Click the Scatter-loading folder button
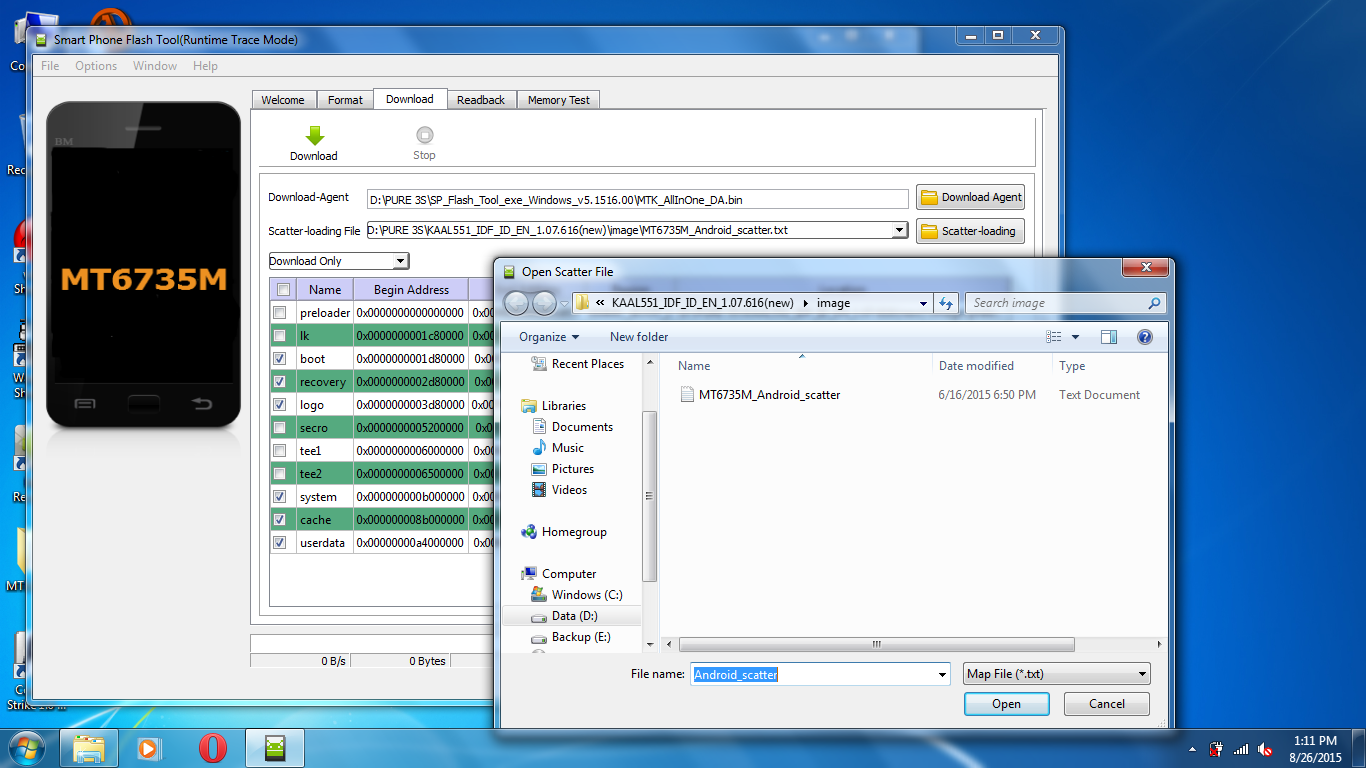 click(x=970, y=231)
